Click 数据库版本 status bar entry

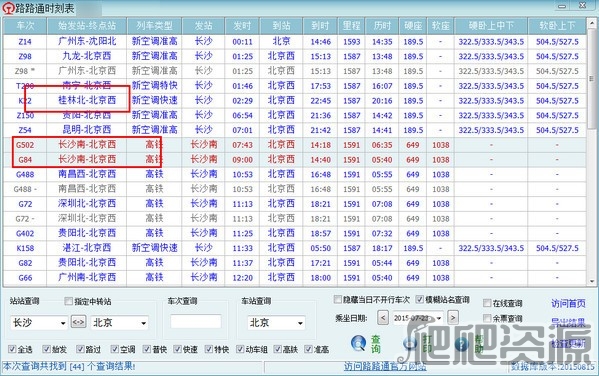pyautogui.click(x=553, y=368)
